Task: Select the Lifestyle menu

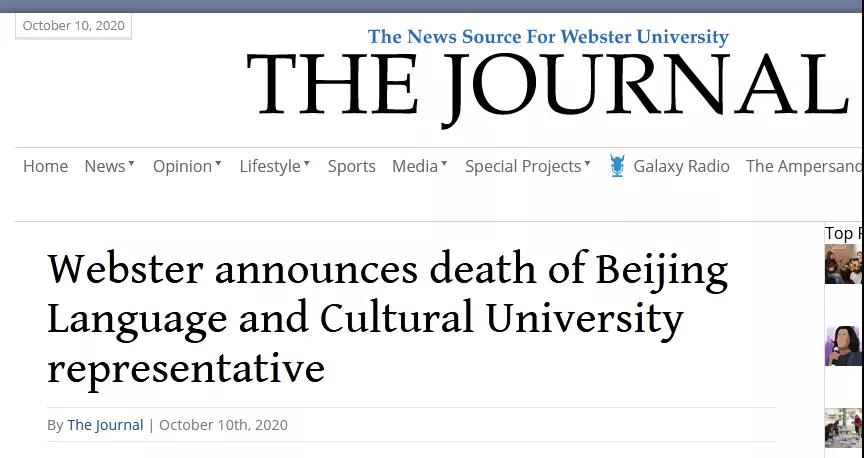Action: tap(270, 166)
